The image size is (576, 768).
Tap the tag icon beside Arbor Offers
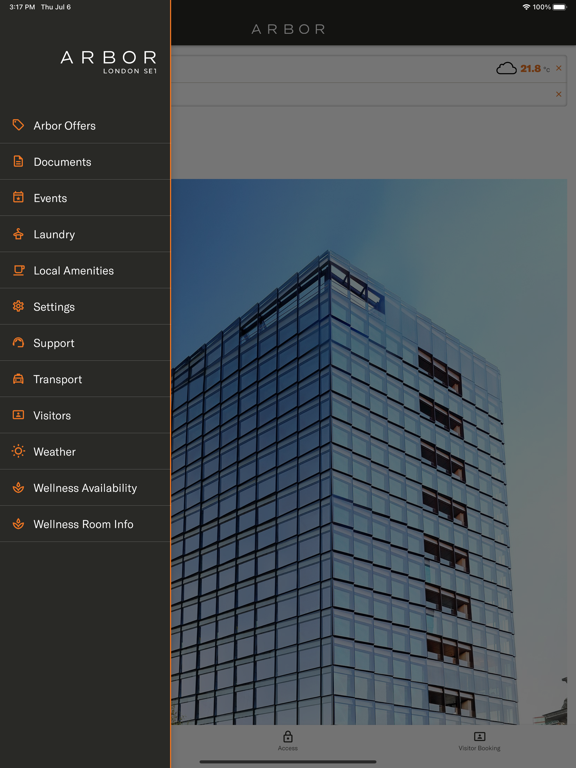(18, 125)
